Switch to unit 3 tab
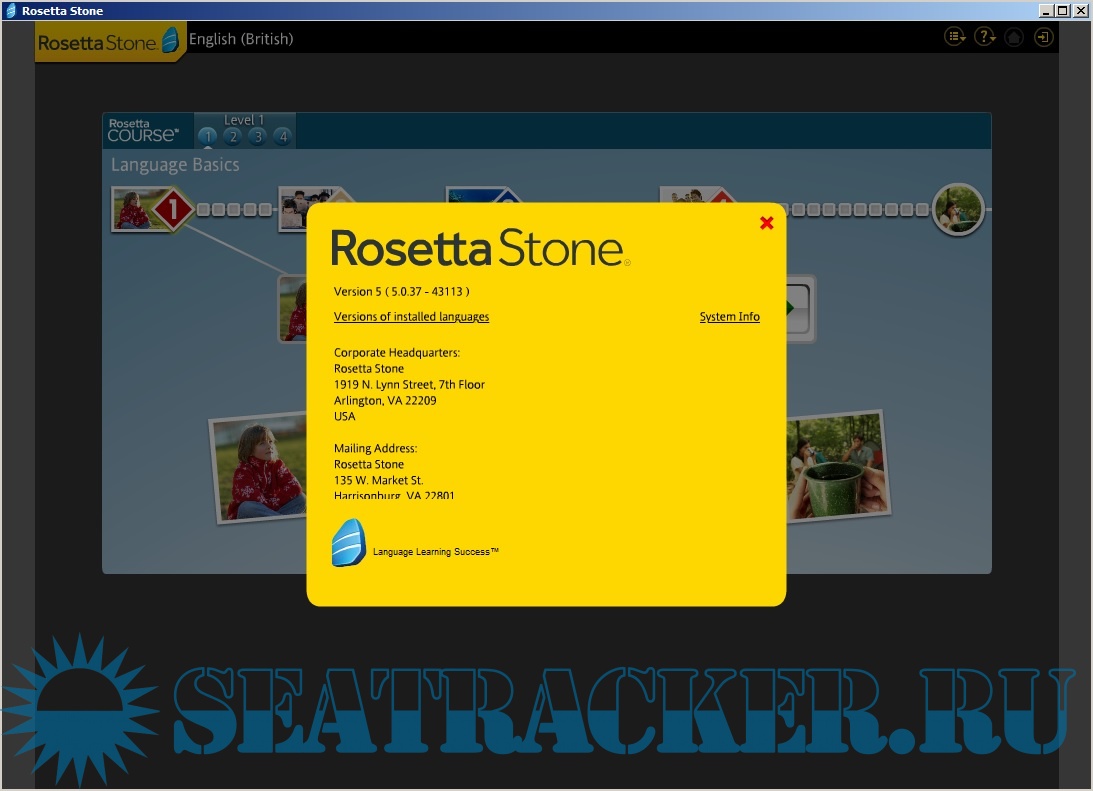 pyautogui.click(x=257, y=137)
